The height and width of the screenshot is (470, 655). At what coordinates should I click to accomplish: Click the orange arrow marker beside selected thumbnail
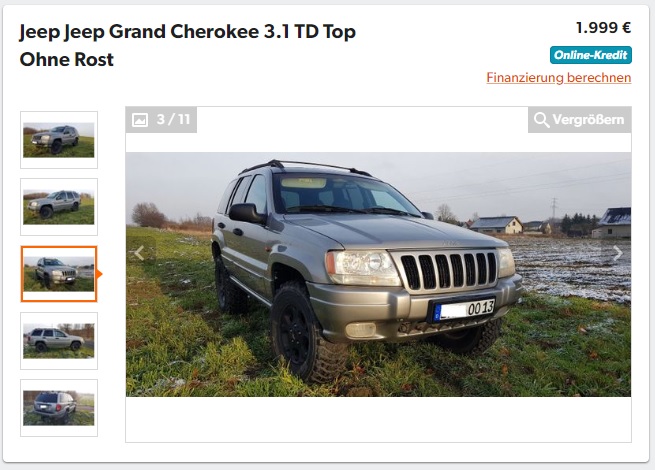pyautogui.click(x=99, y=274)
